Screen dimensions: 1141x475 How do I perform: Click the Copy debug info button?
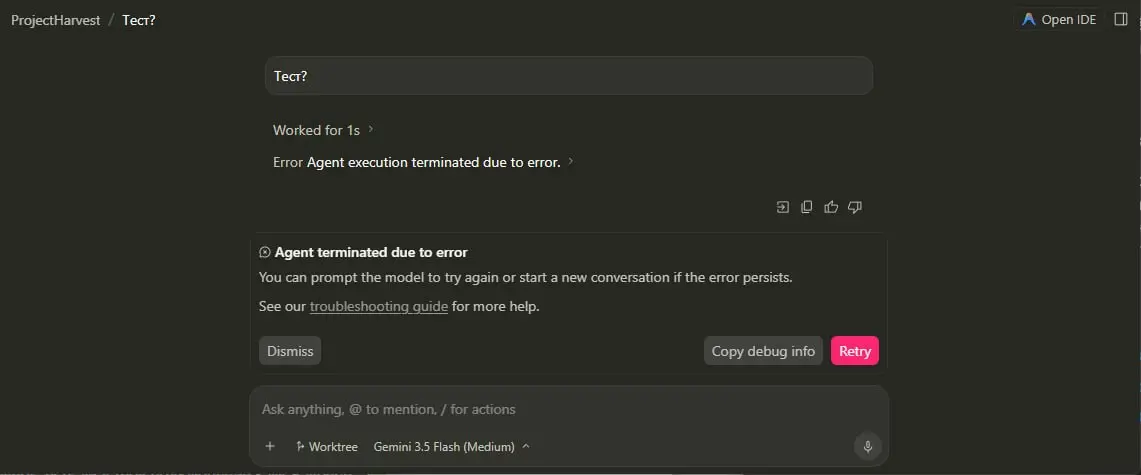[x=763, y=351]
